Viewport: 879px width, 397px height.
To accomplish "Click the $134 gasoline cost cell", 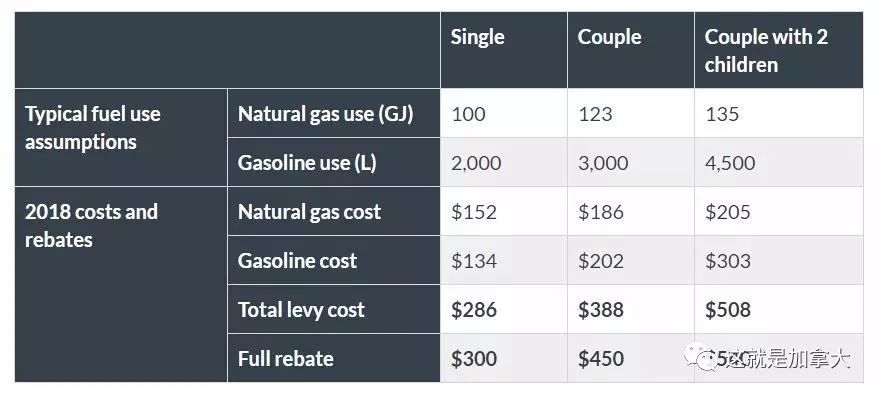I will tap(474, 261).
